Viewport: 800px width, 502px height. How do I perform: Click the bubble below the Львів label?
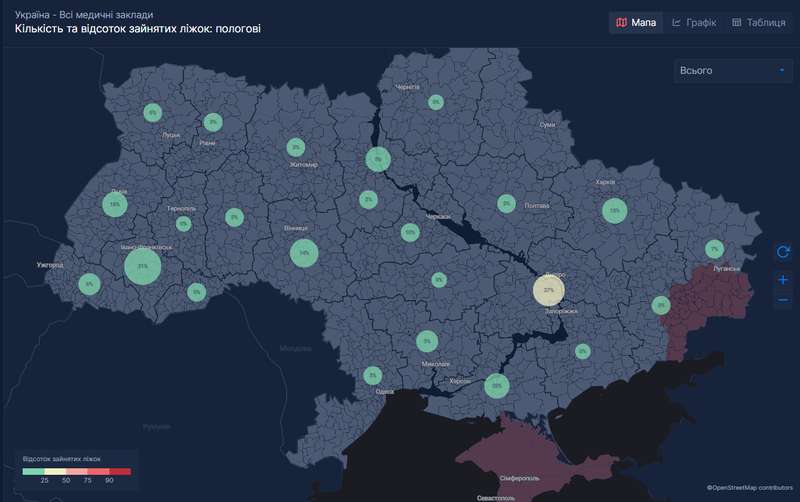(x=115, y=205)
